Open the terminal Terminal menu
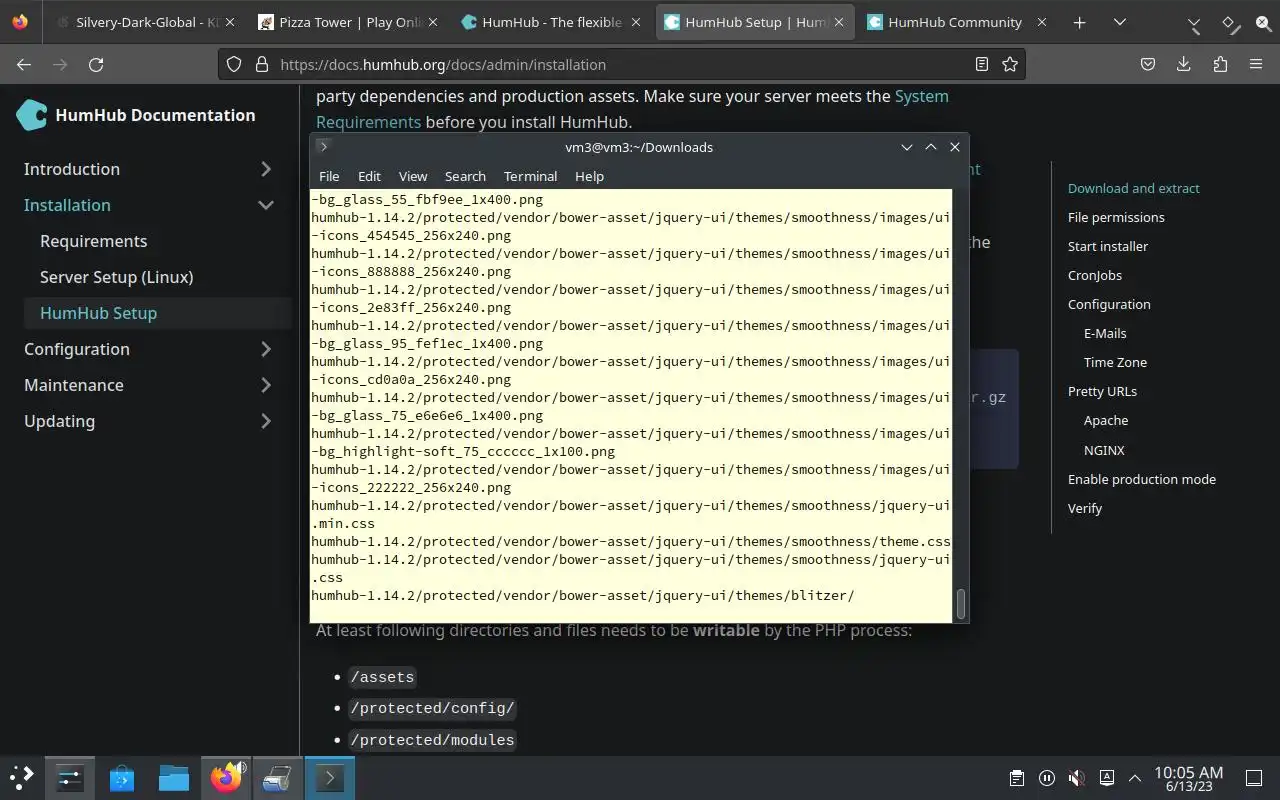Screen dimensions: 1280x800 click(x=530, y=176)
